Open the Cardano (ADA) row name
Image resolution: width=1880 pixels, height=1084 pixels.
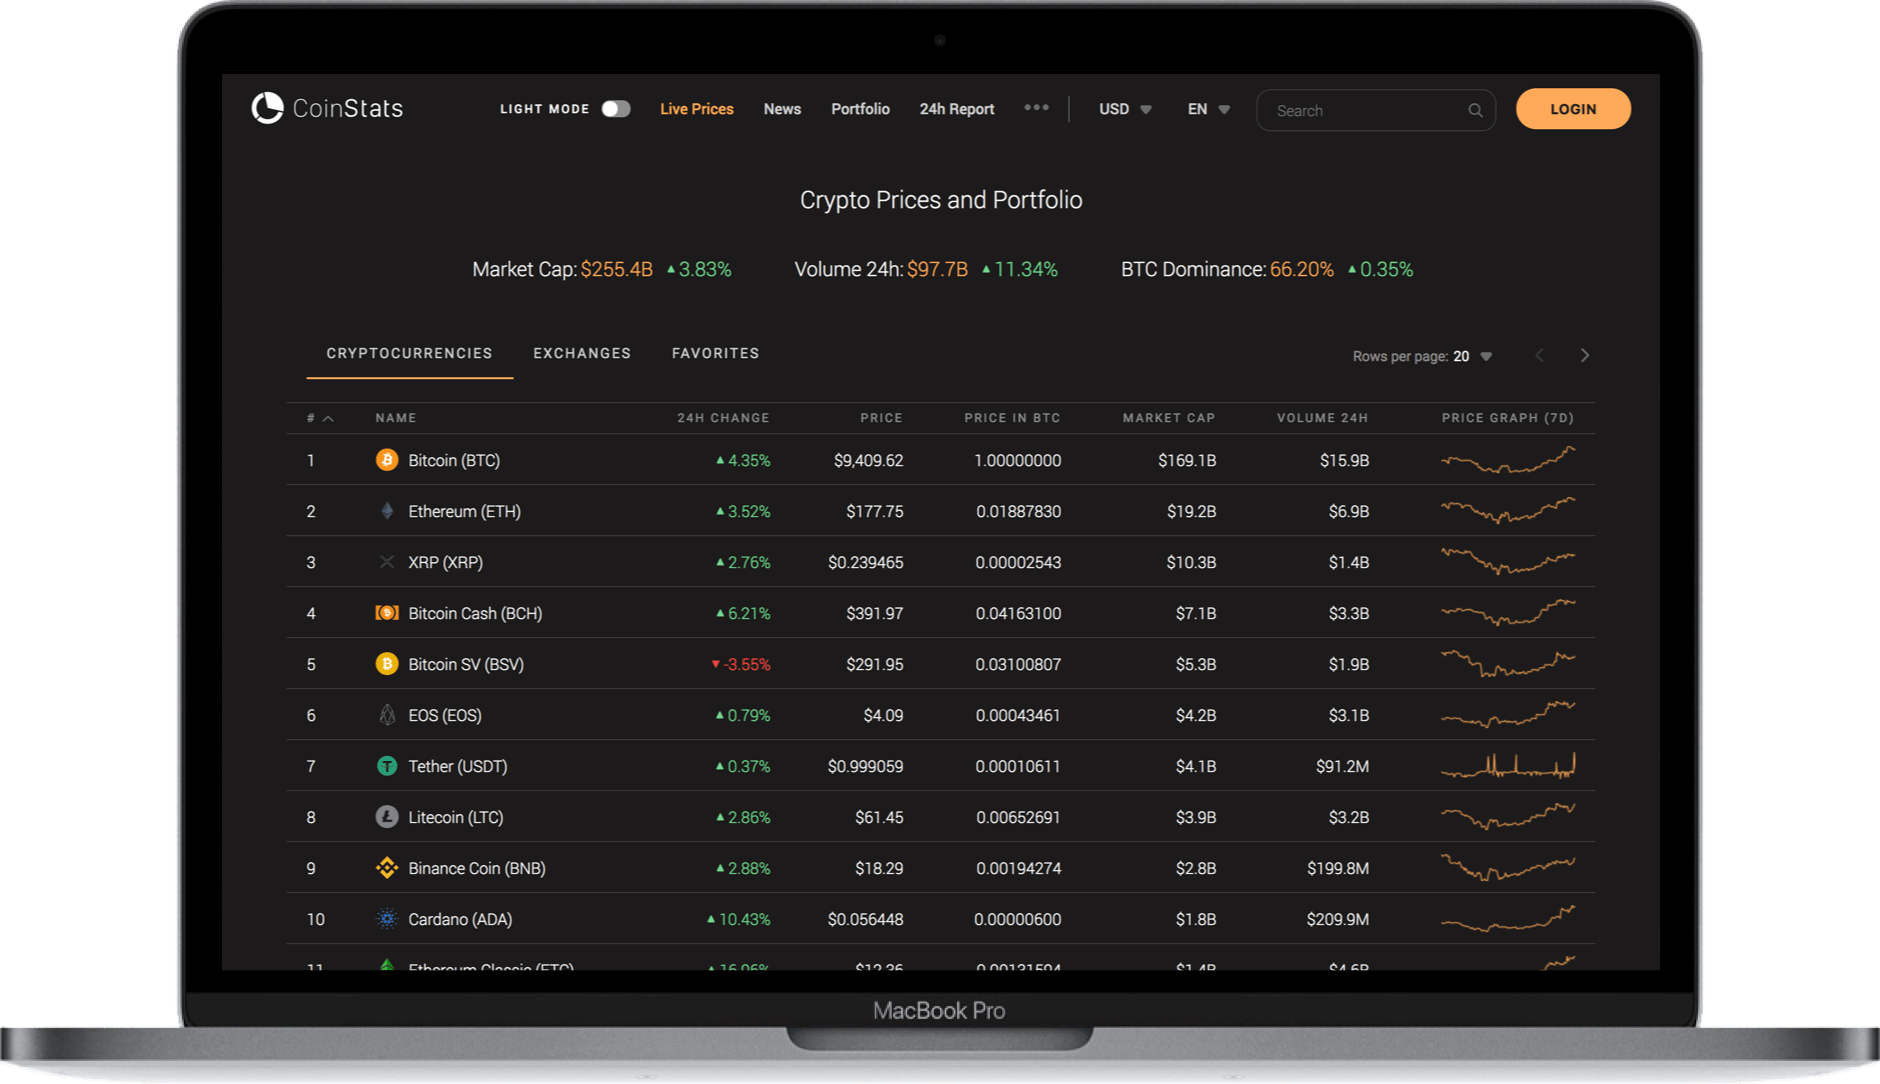point(460,919)
